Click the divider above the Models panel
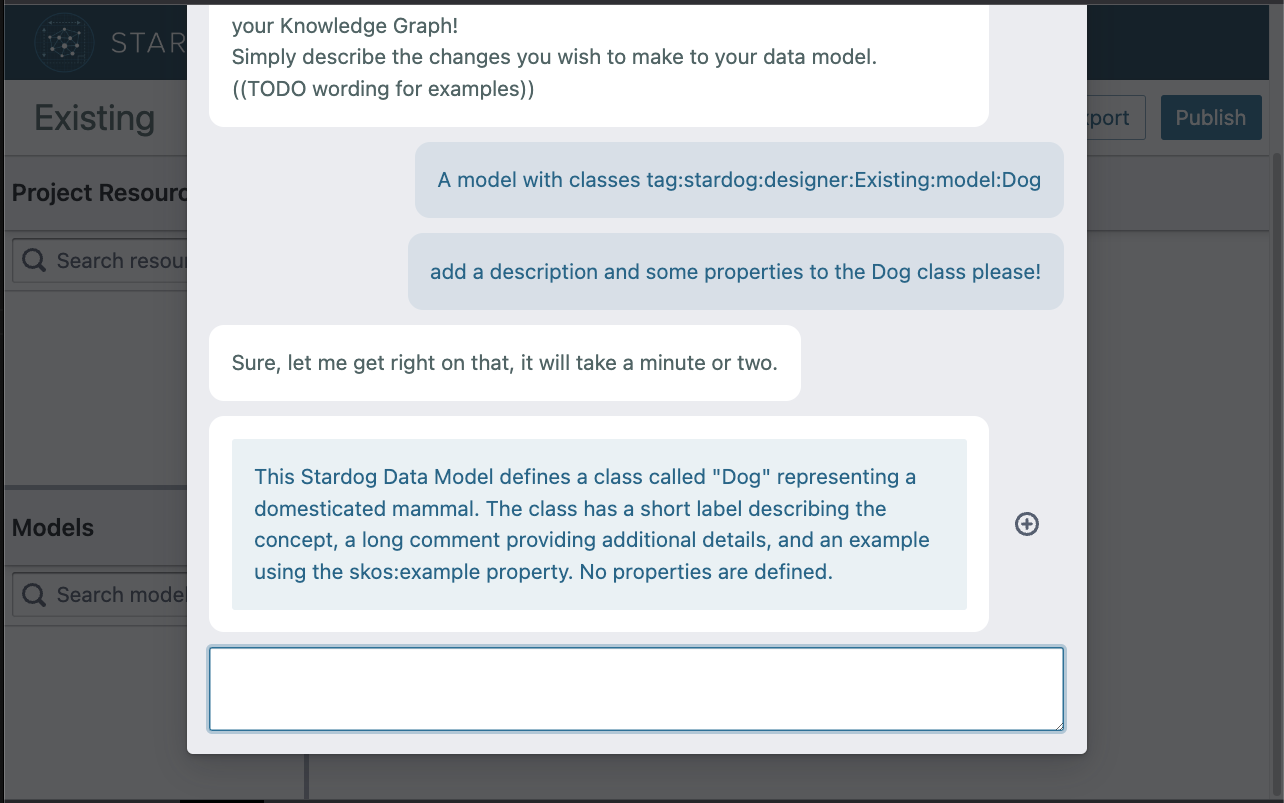The image size is (1284, 803). (95, 487)
